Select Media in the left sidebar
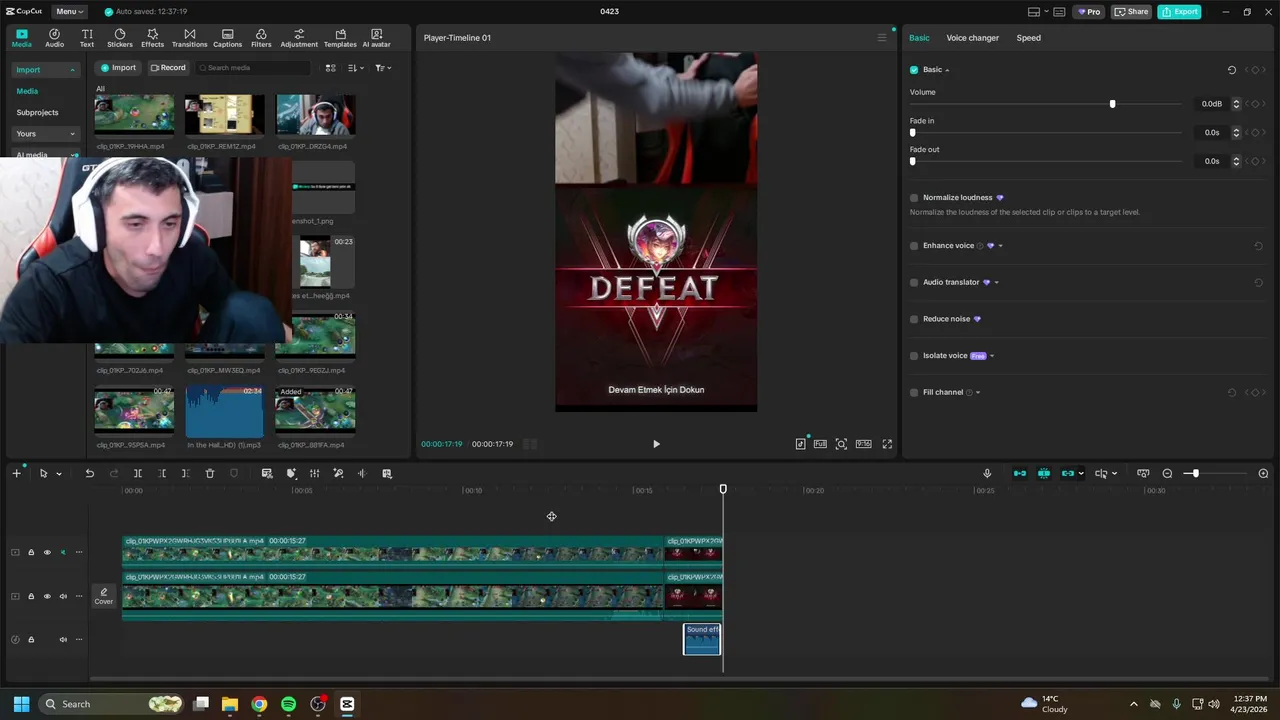Screen dimensions: 1280x720 click(27, 91)
